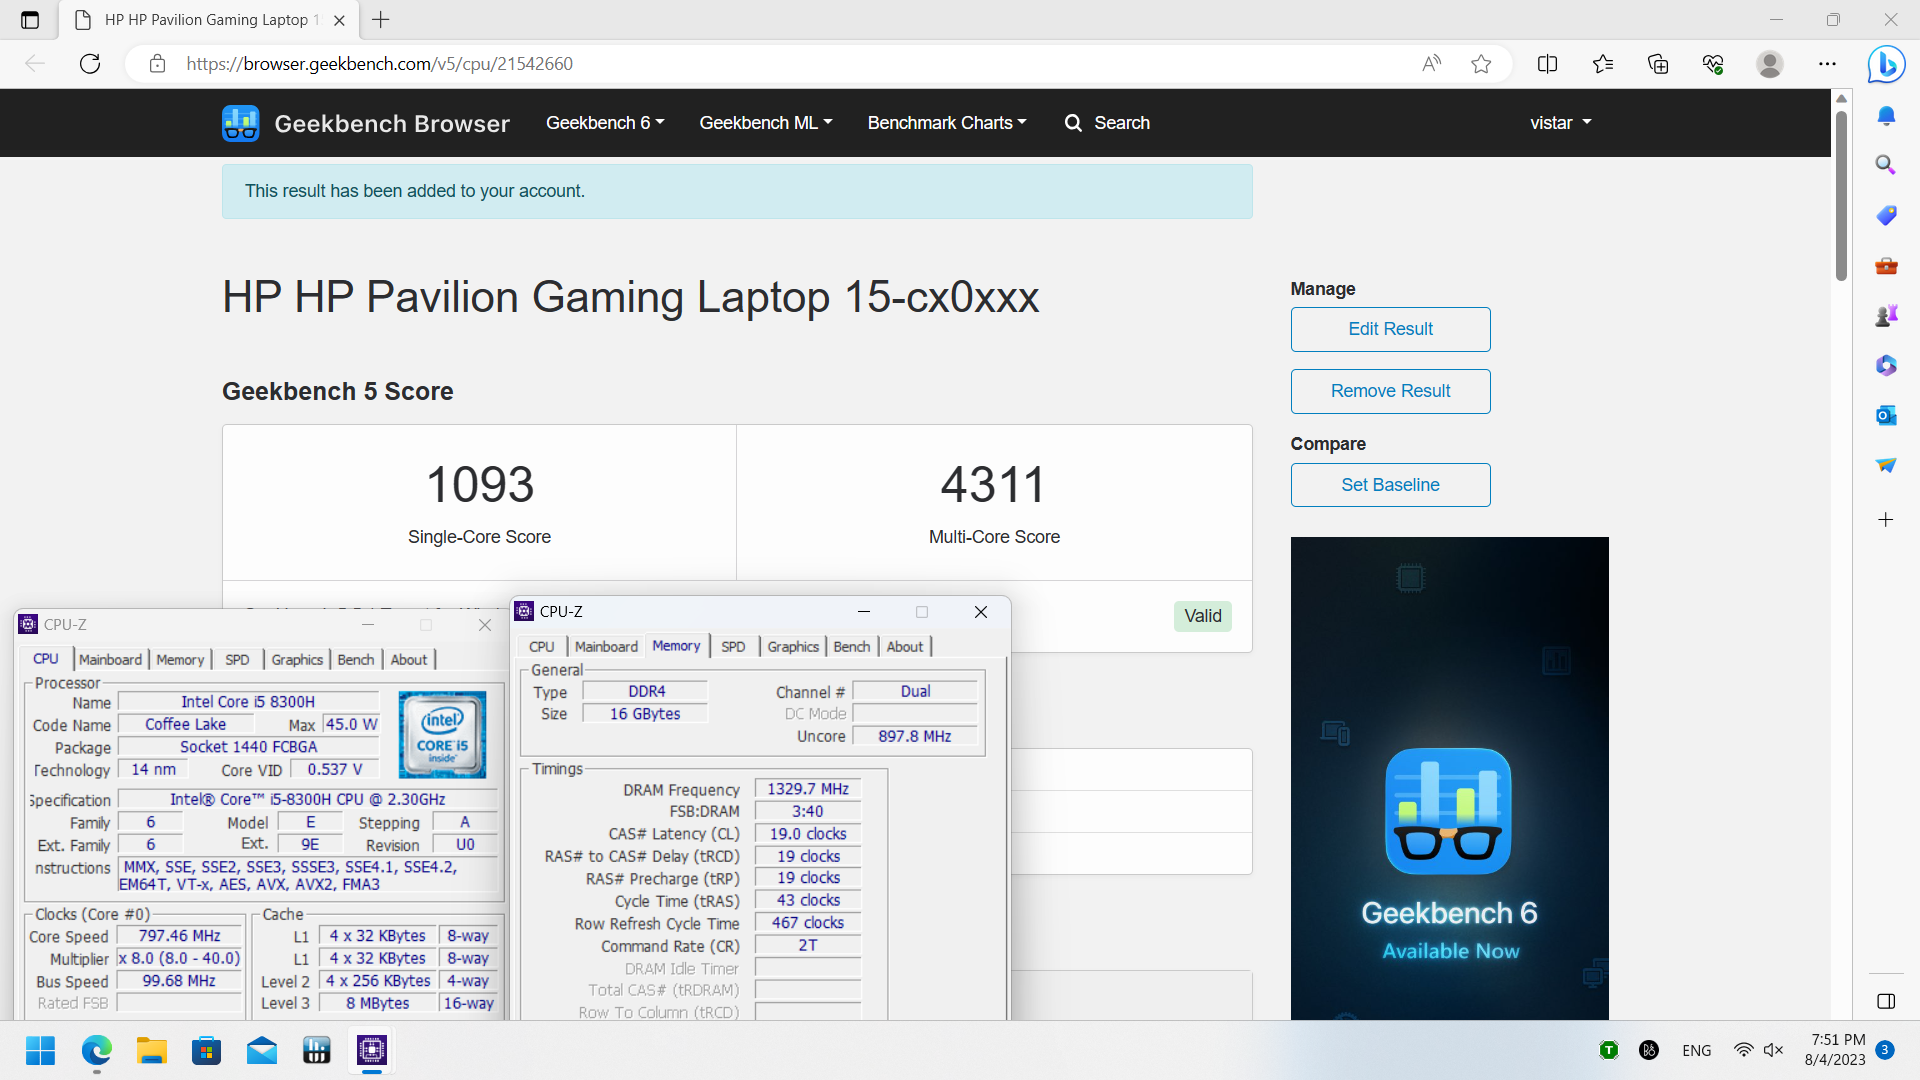The height and width of the screenshot is (1080, 1920).
Task: Click Set Baseline button
Action: pyautogui.click(x=1390, y=485)
